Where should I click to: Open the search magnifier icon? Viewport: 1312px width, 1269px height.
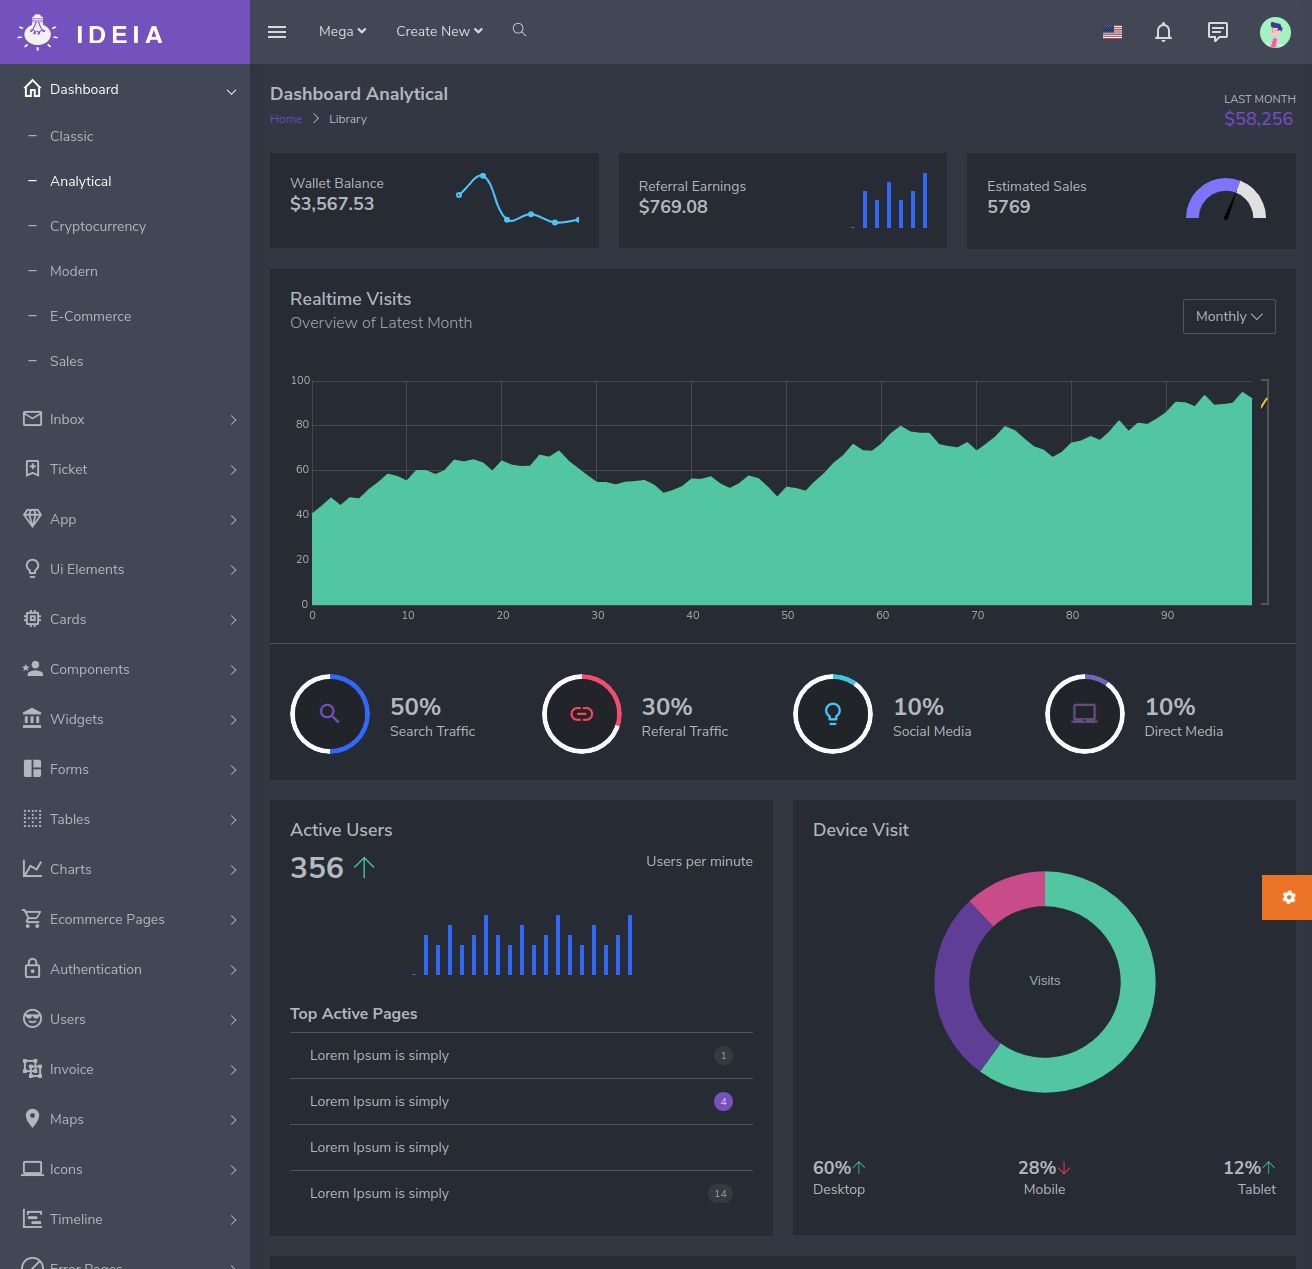[519, 30]
